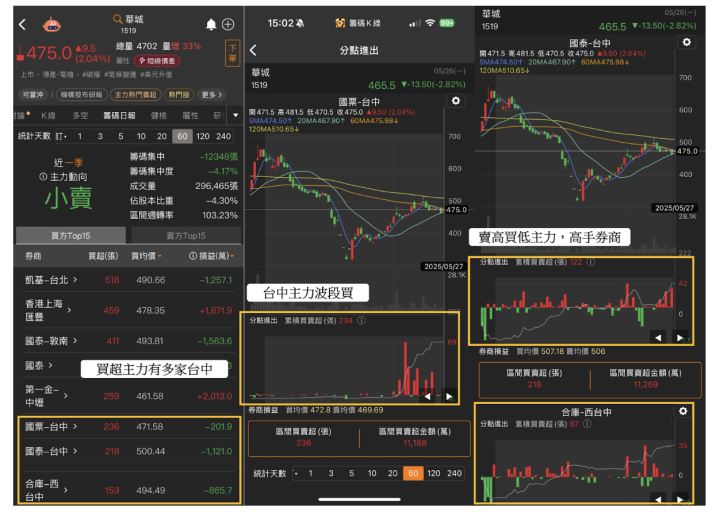This screenshot has width=720, height=516.
Task: Tap the info icon next to 損益(萬)
Action: pyautogui.click(x=193, y=256)
